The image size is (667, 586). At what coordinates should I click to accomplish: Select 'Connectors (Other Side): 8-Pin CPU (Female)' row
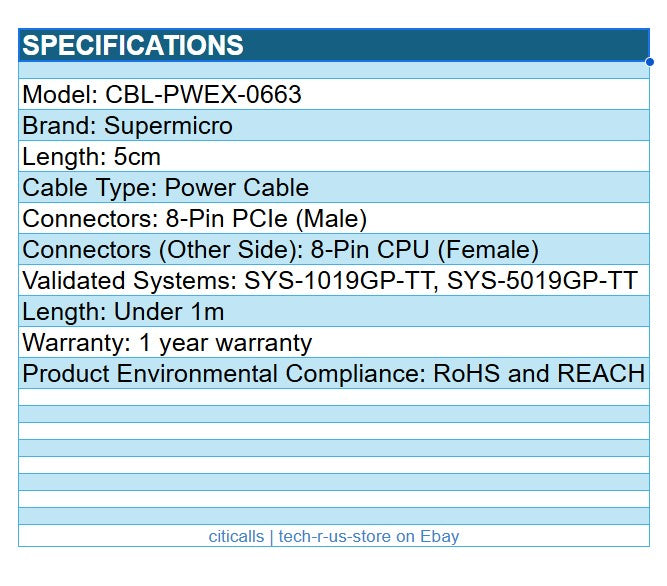click(334, 249)
